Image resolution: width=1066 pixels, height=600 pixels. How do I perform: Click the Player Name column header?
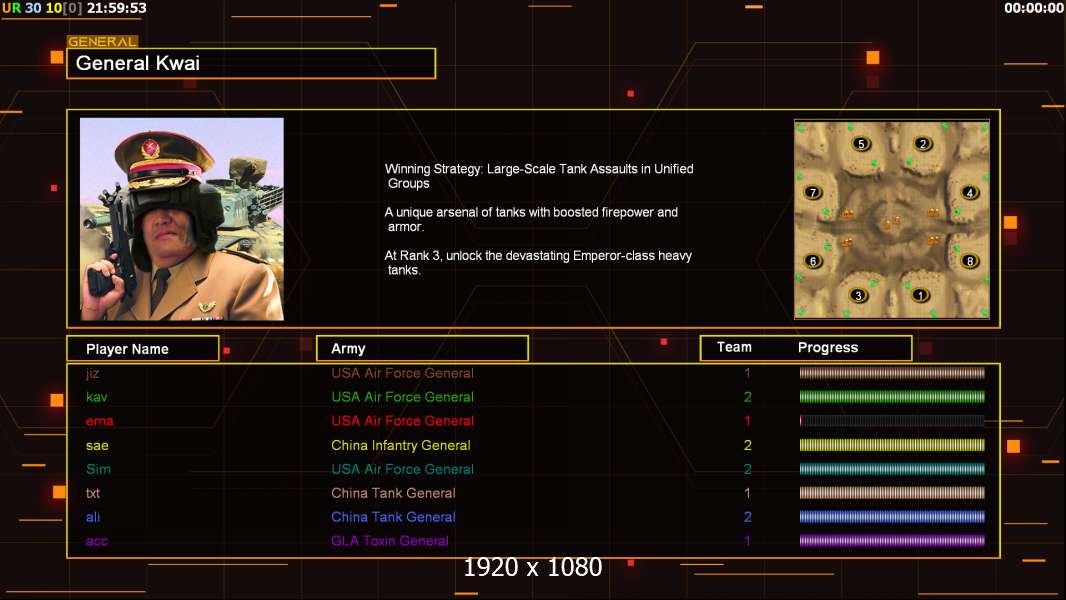click(x=143, y=349)
